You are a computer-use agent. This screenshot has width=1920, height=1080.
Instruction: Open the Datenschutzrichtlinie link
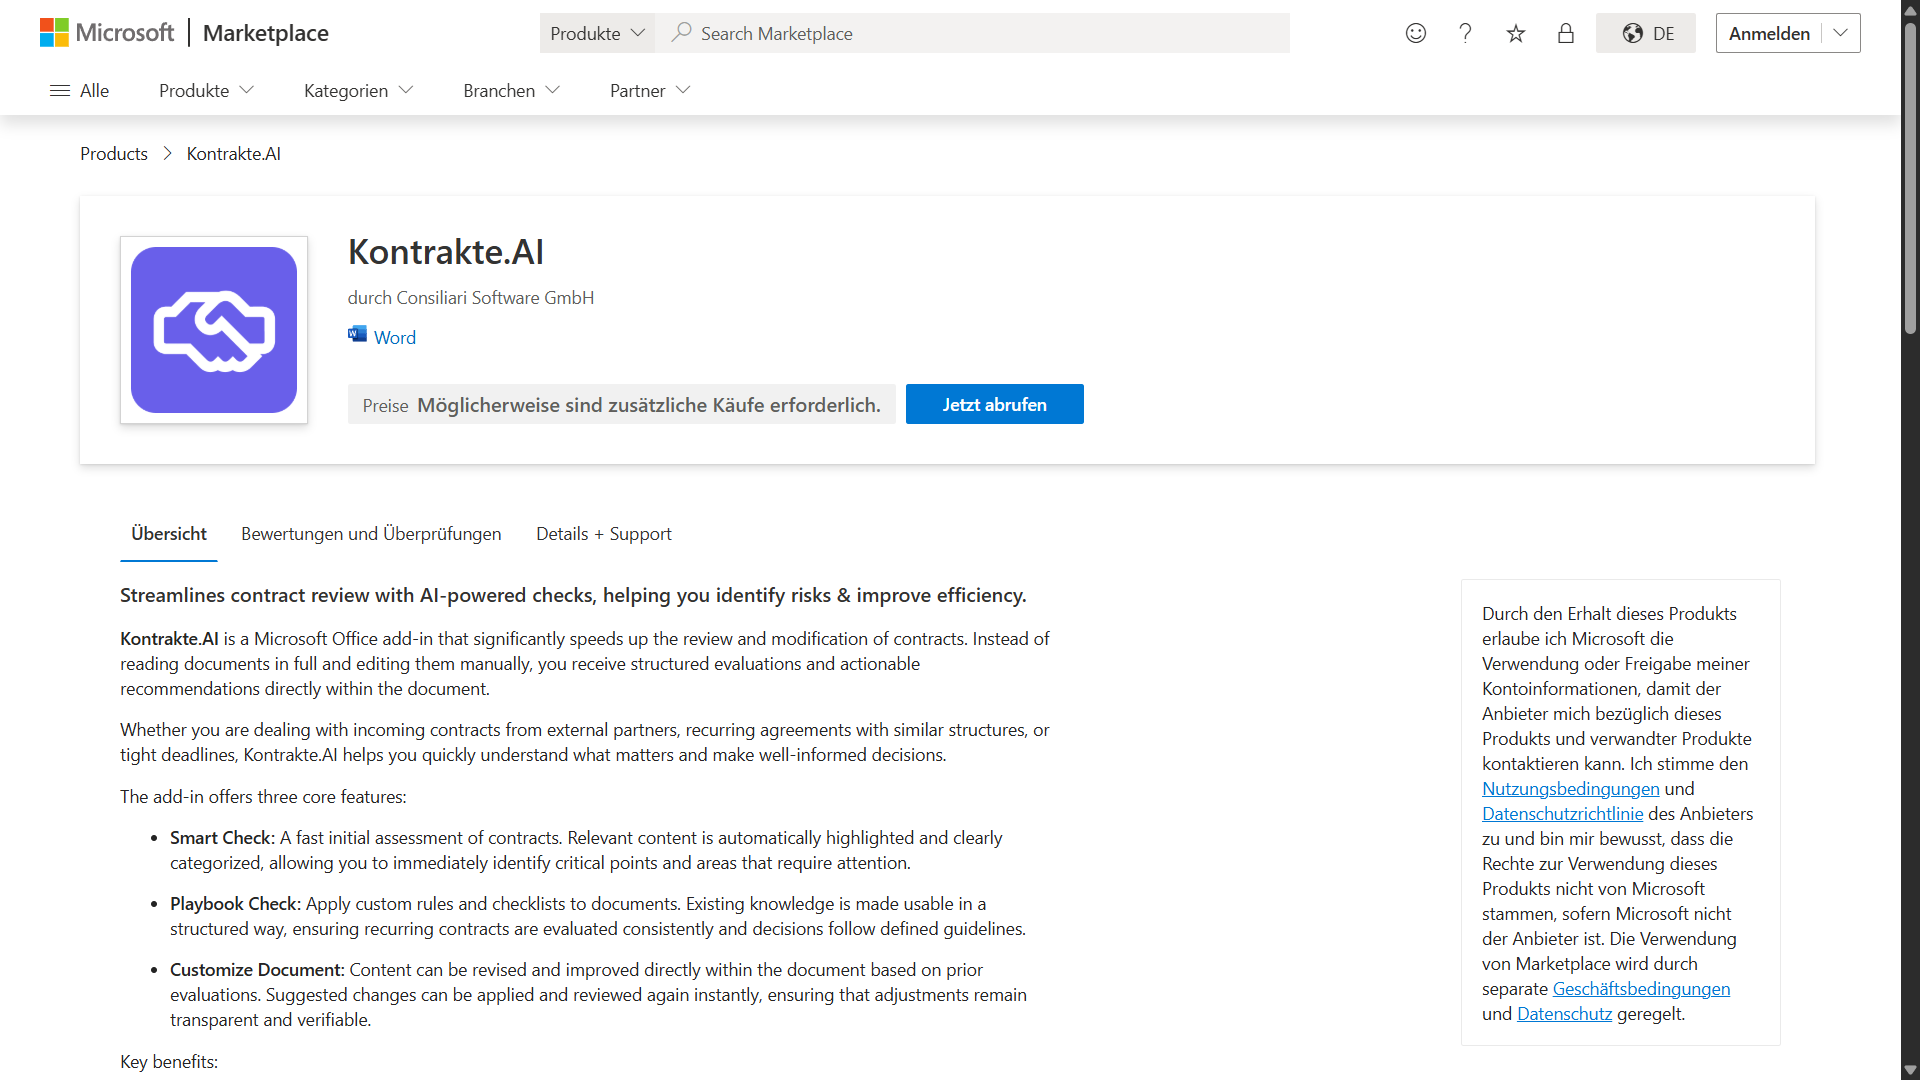[1563, 813]
